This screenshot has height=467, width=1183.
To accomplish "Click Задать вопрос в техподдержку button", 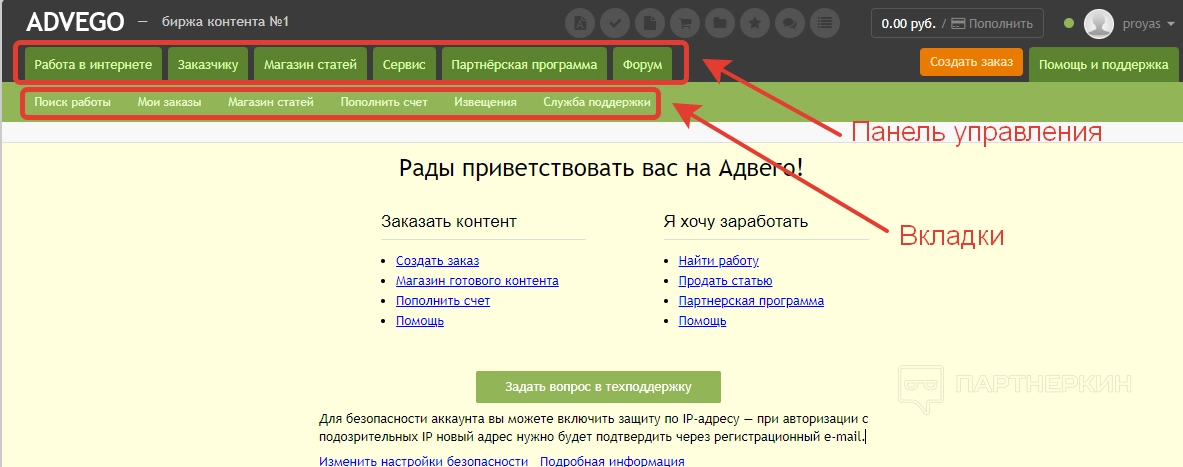I will pyautogui.click(x=598, y=387).
